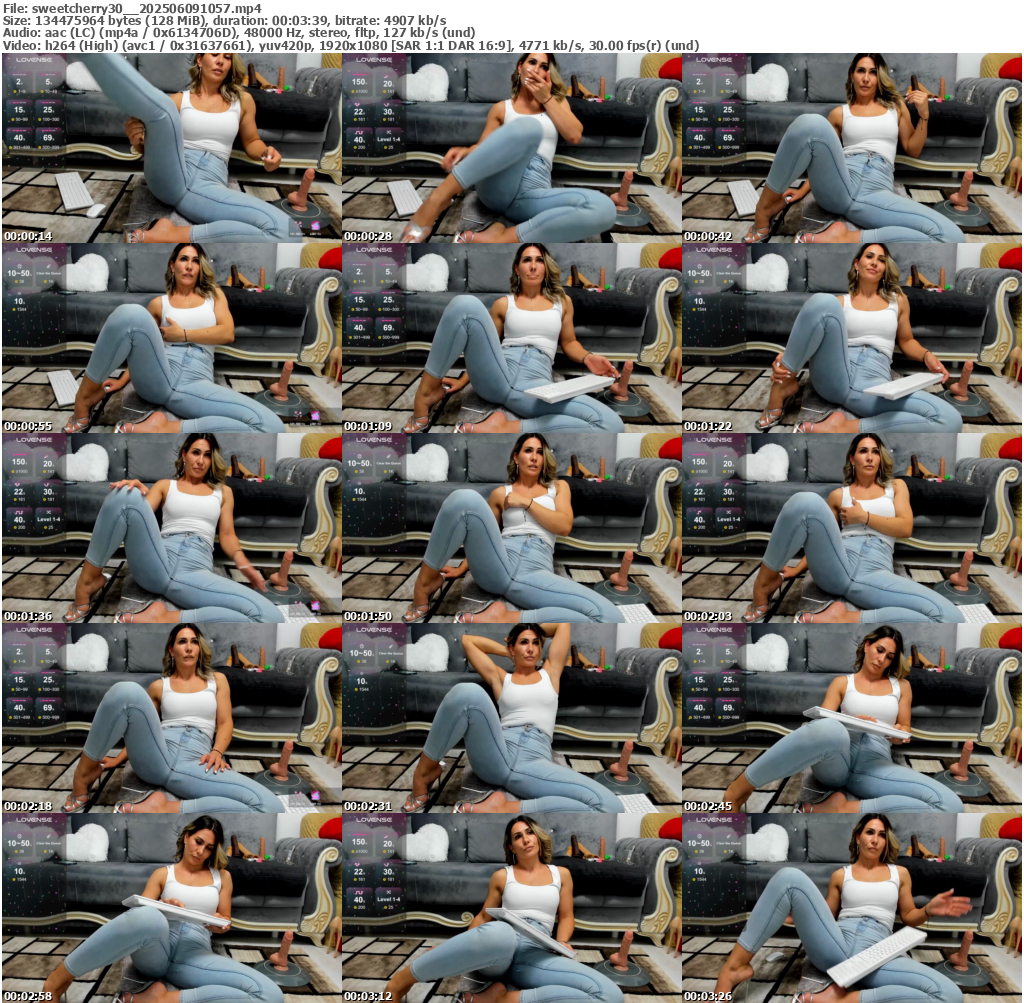Image resolution: width=1024 pixels, height=1003 pixels.
Task: Open the frame thumbnail stamped 00:00:14
Action: (x=172, y=148)
